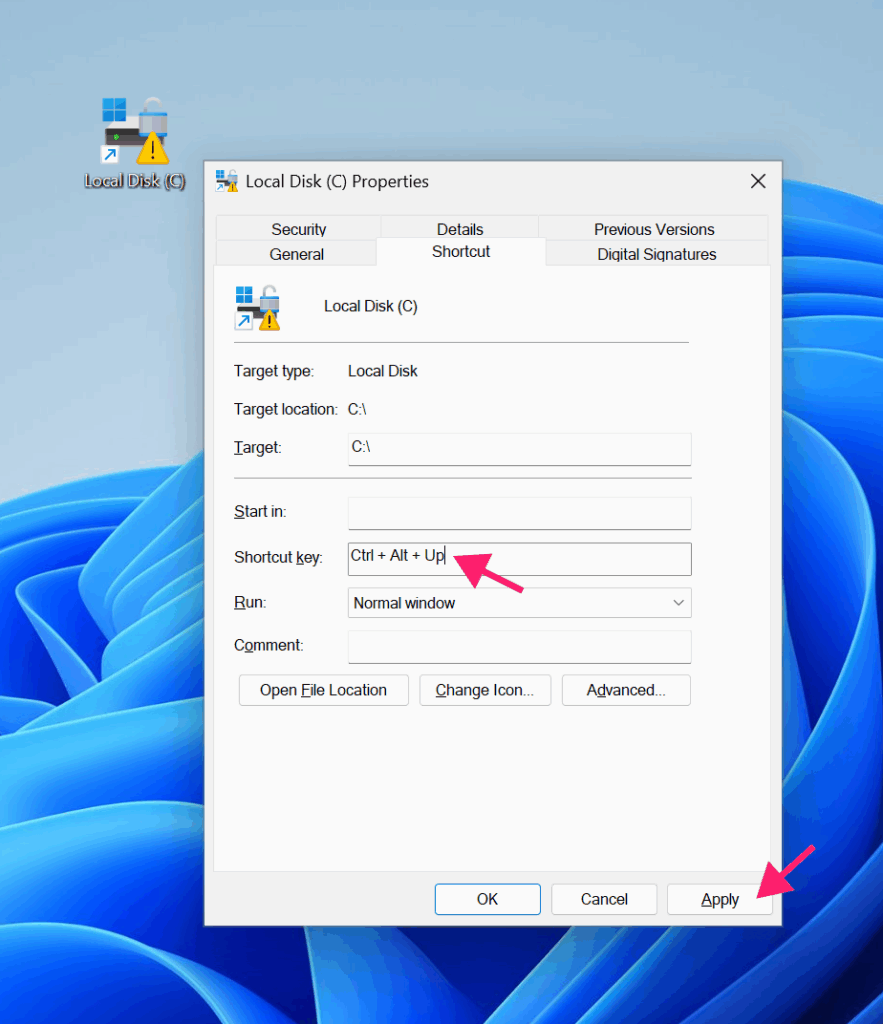Click the Comment label
Image resolution: width=883 pixels, height=1024 pixels.
coord(268,645)
